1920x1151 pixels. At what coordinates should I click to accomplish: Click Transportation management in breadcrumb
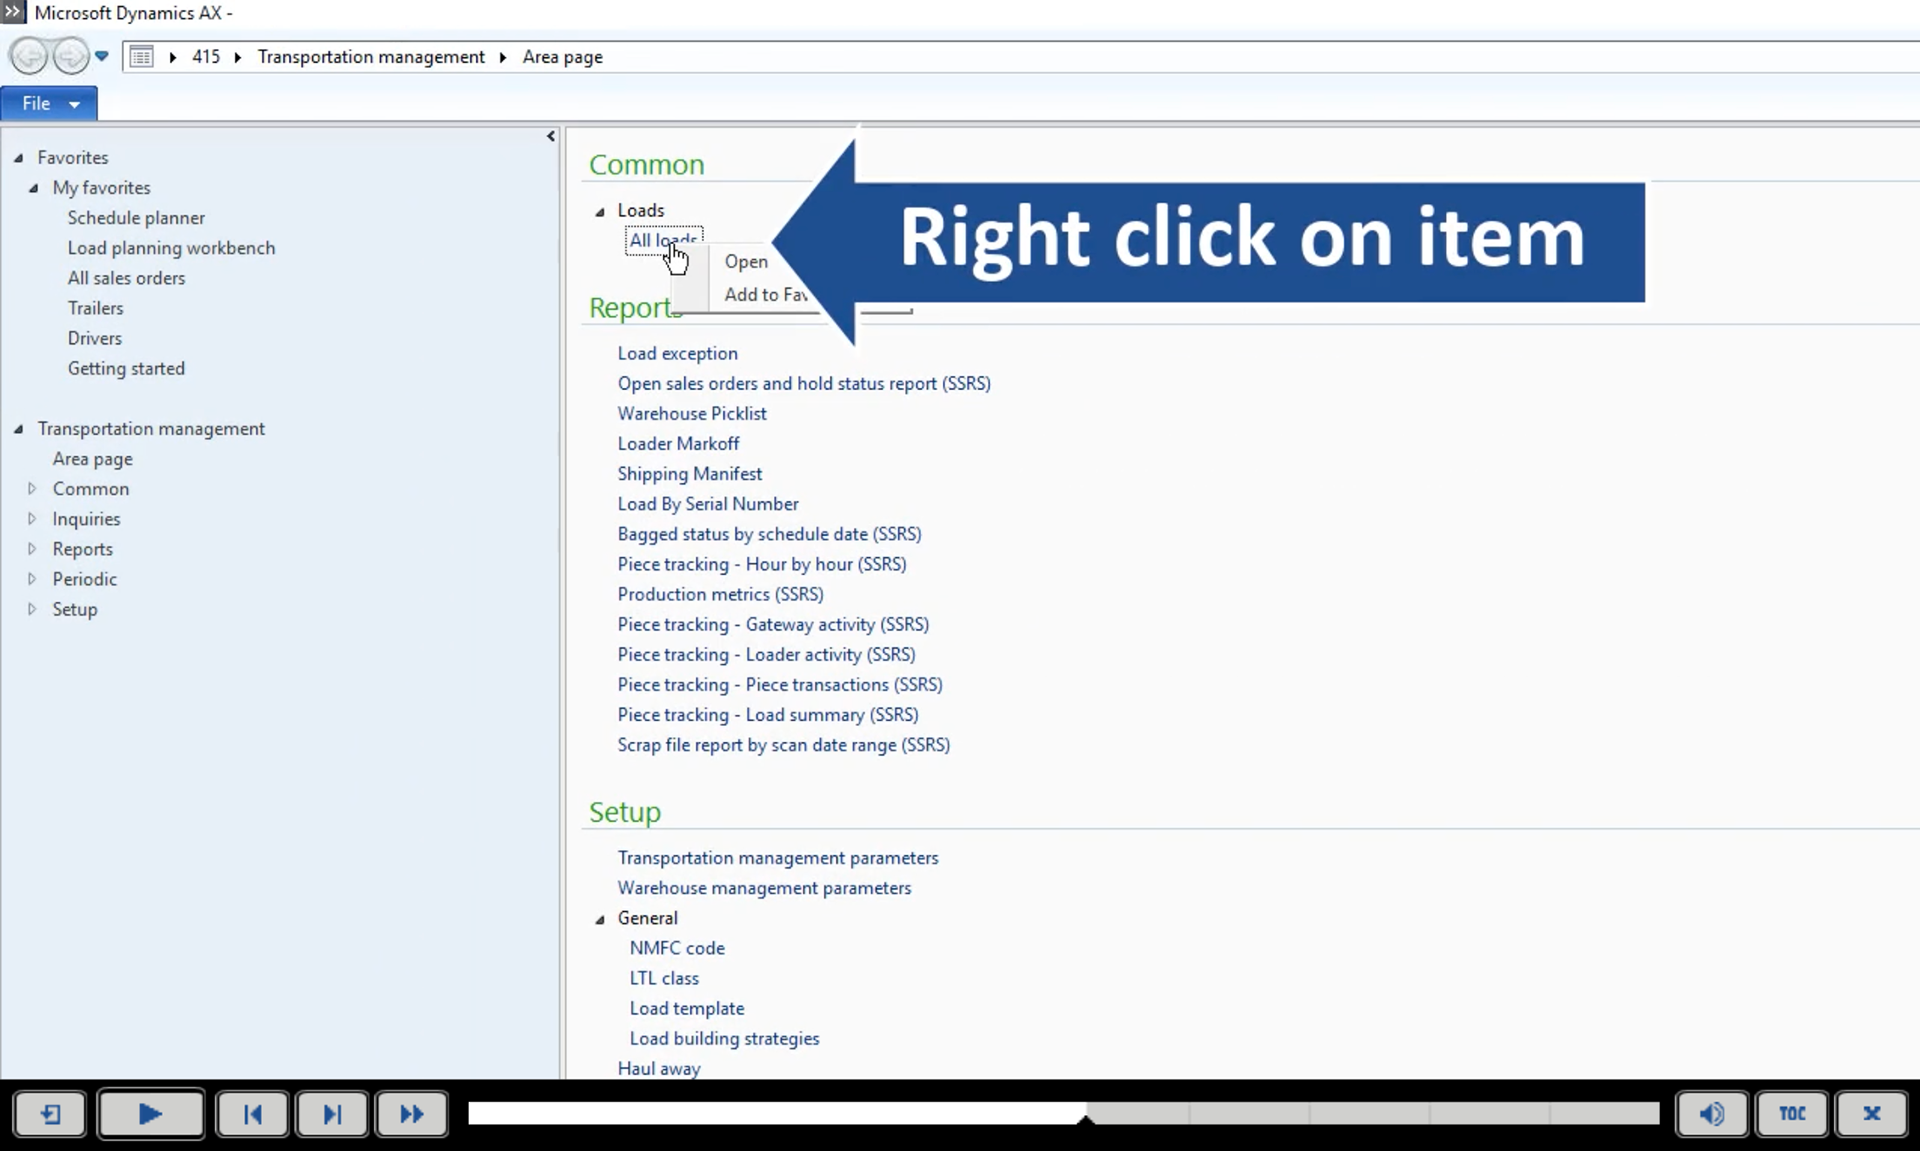(x=371, y=57)
